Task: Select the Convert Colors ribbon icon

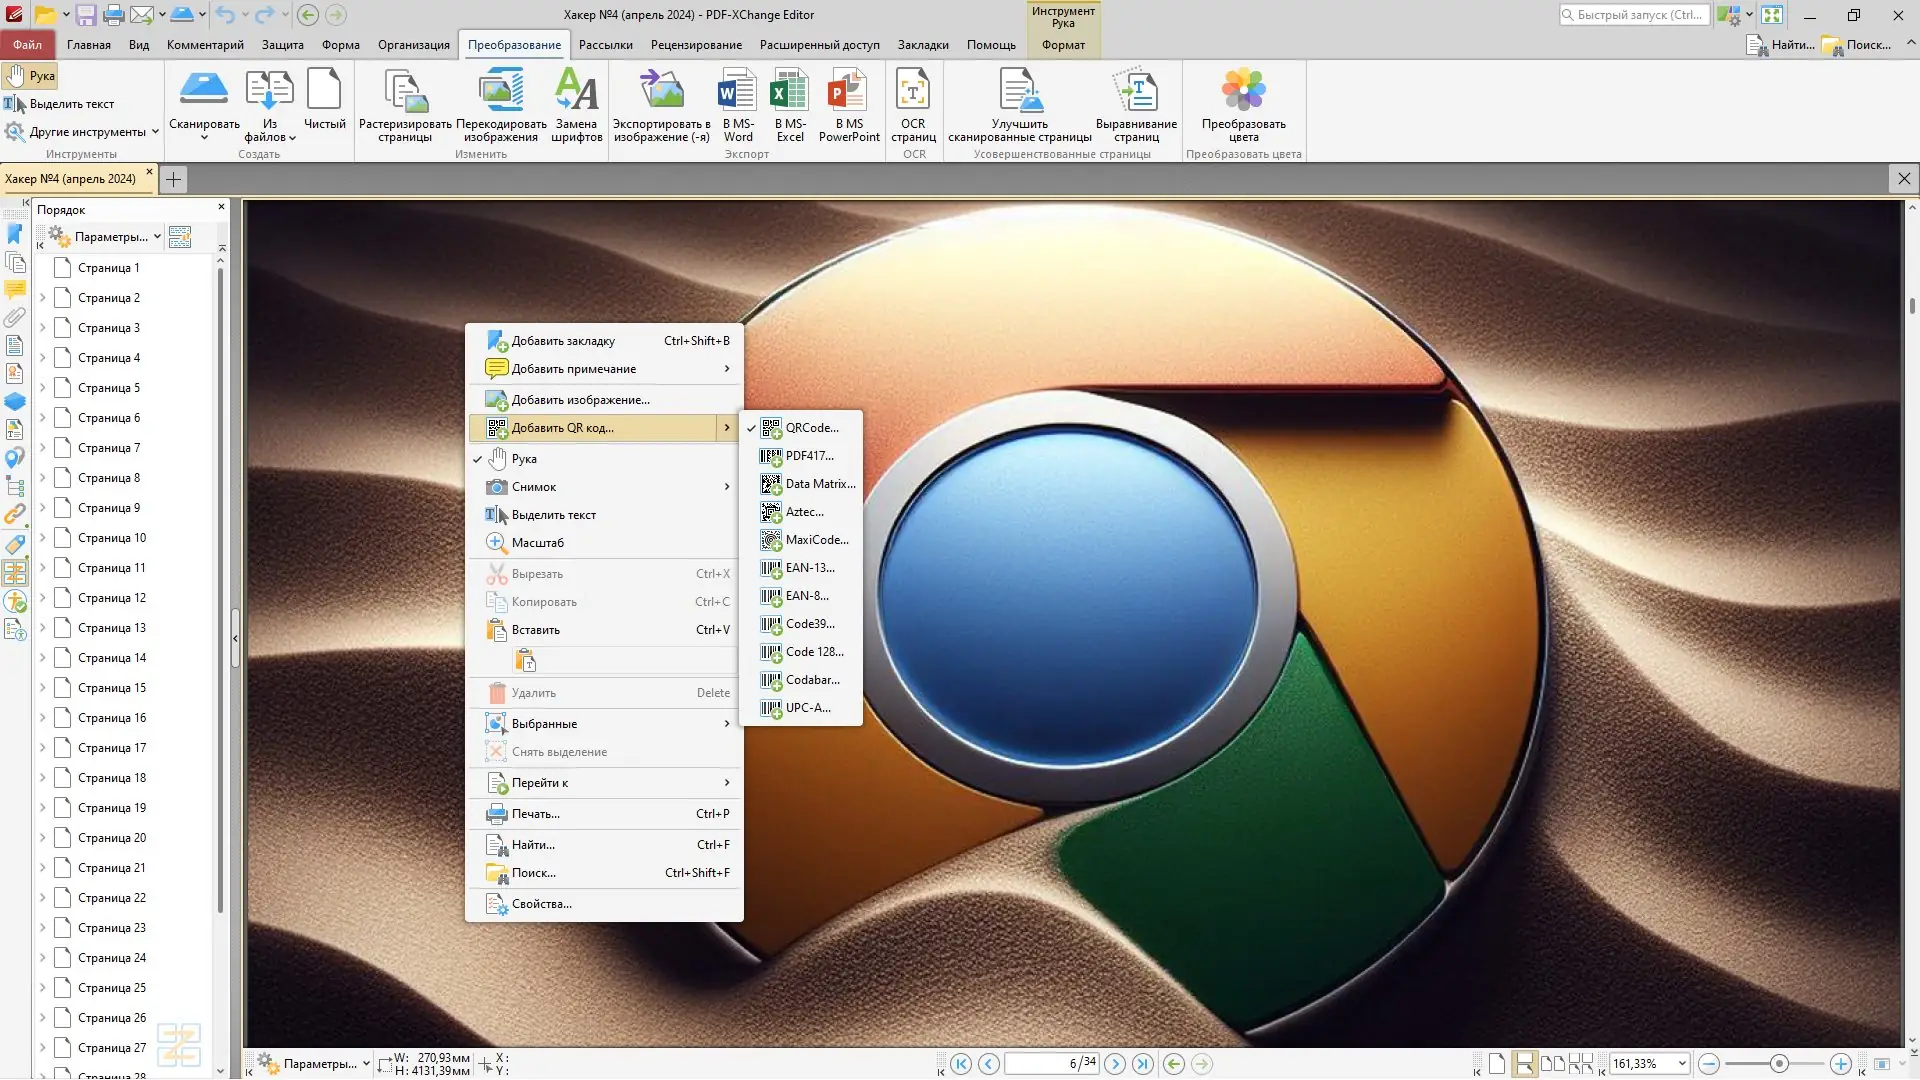Action: [1243, 104]
